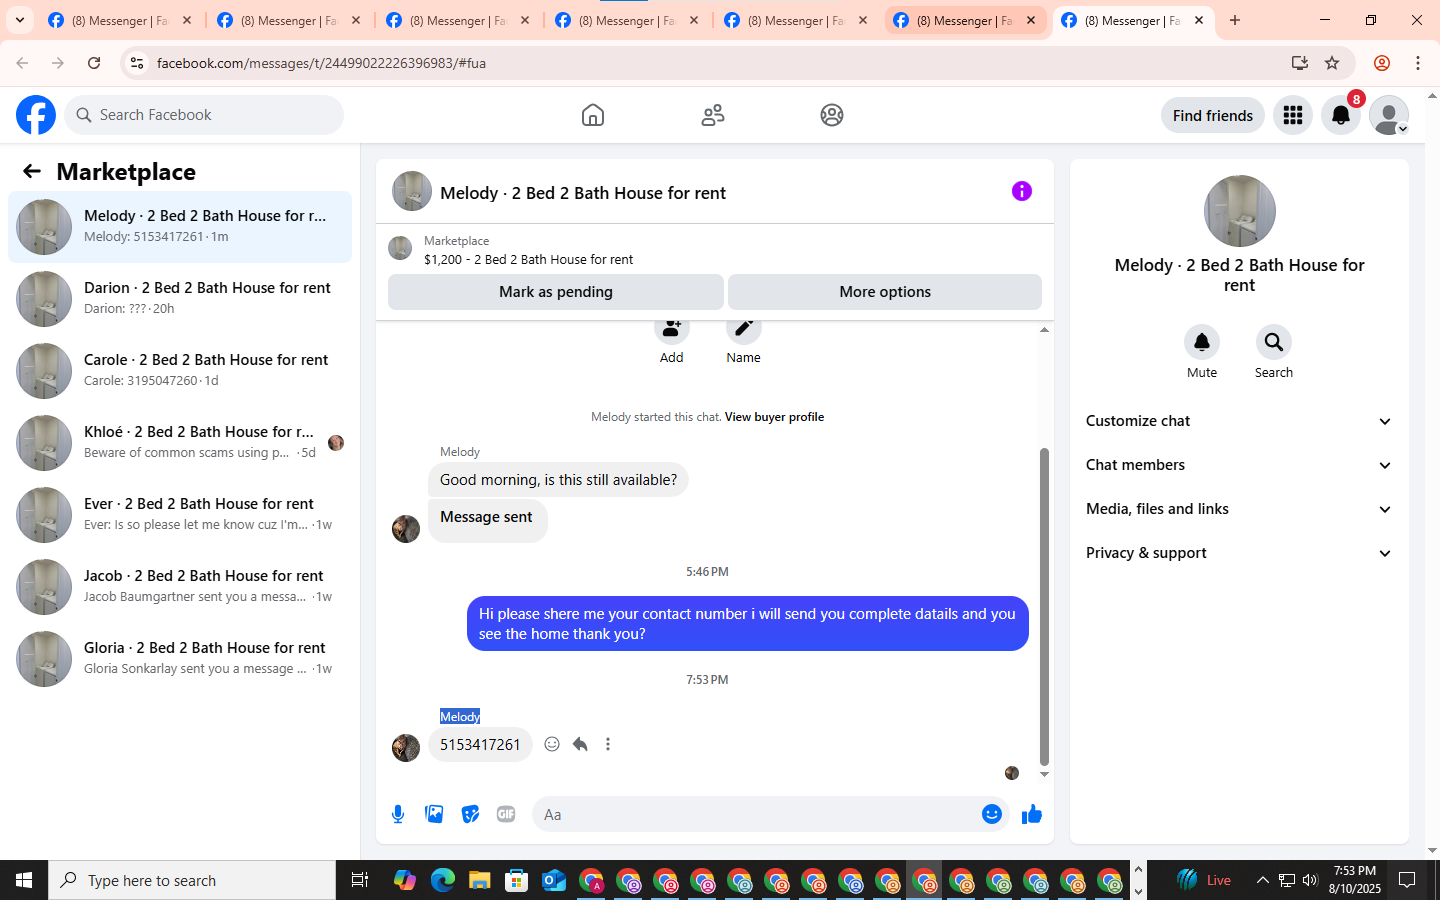Open File Explorer from the taskbar
This screenshot has width=1440, height=900.
(x=479, y=880)
